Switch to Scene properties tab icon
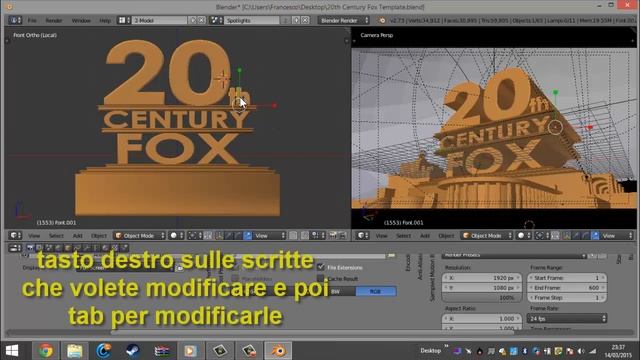This screenshot has height=360, width=640. (x=49, y=248)
